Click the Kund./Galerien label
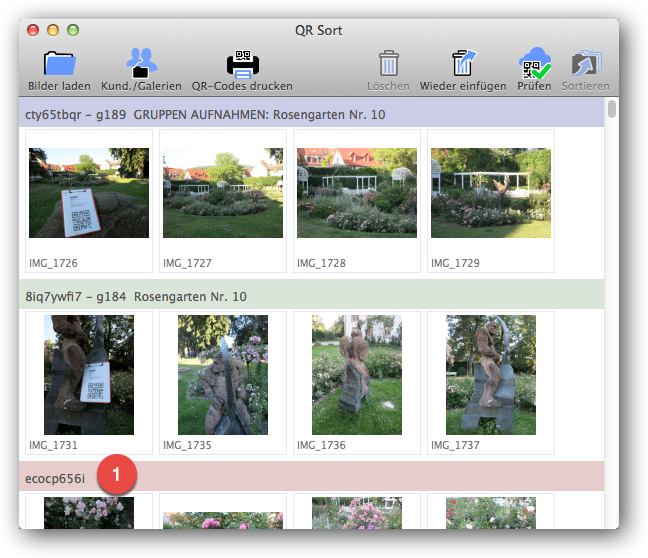 tap(141, 86)
